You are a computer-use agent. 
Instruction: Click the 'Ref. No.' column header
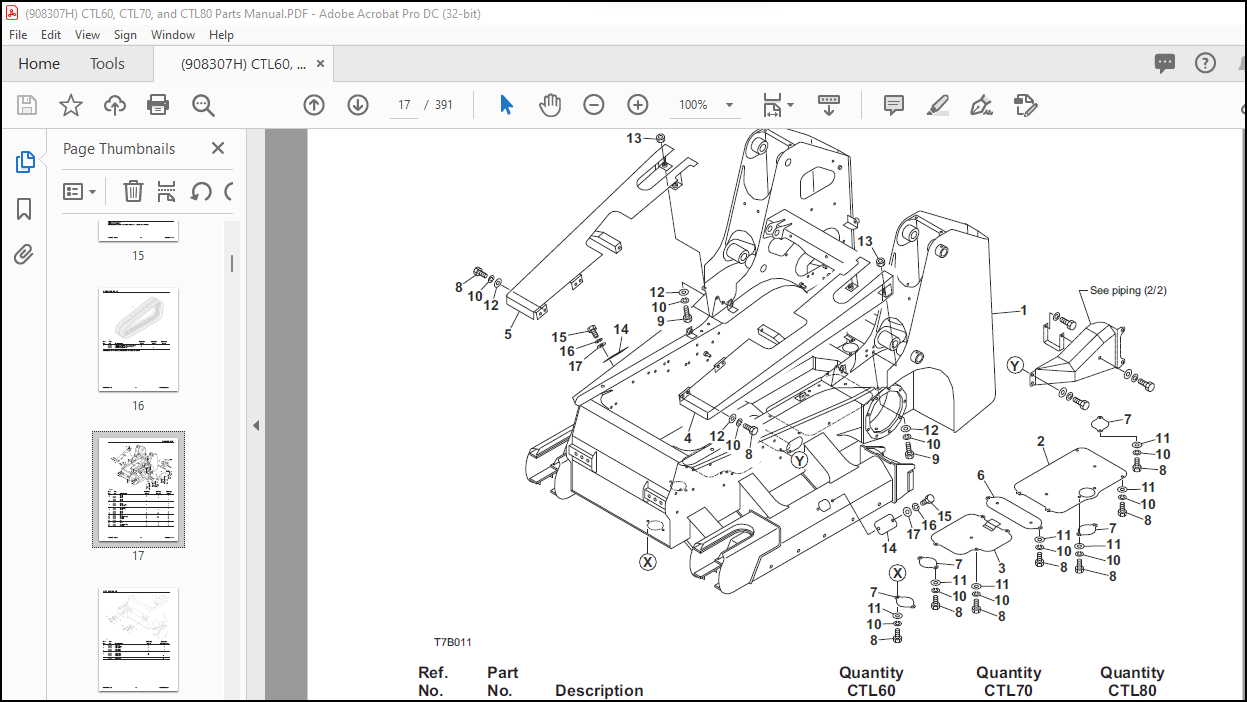pos(433,682)
